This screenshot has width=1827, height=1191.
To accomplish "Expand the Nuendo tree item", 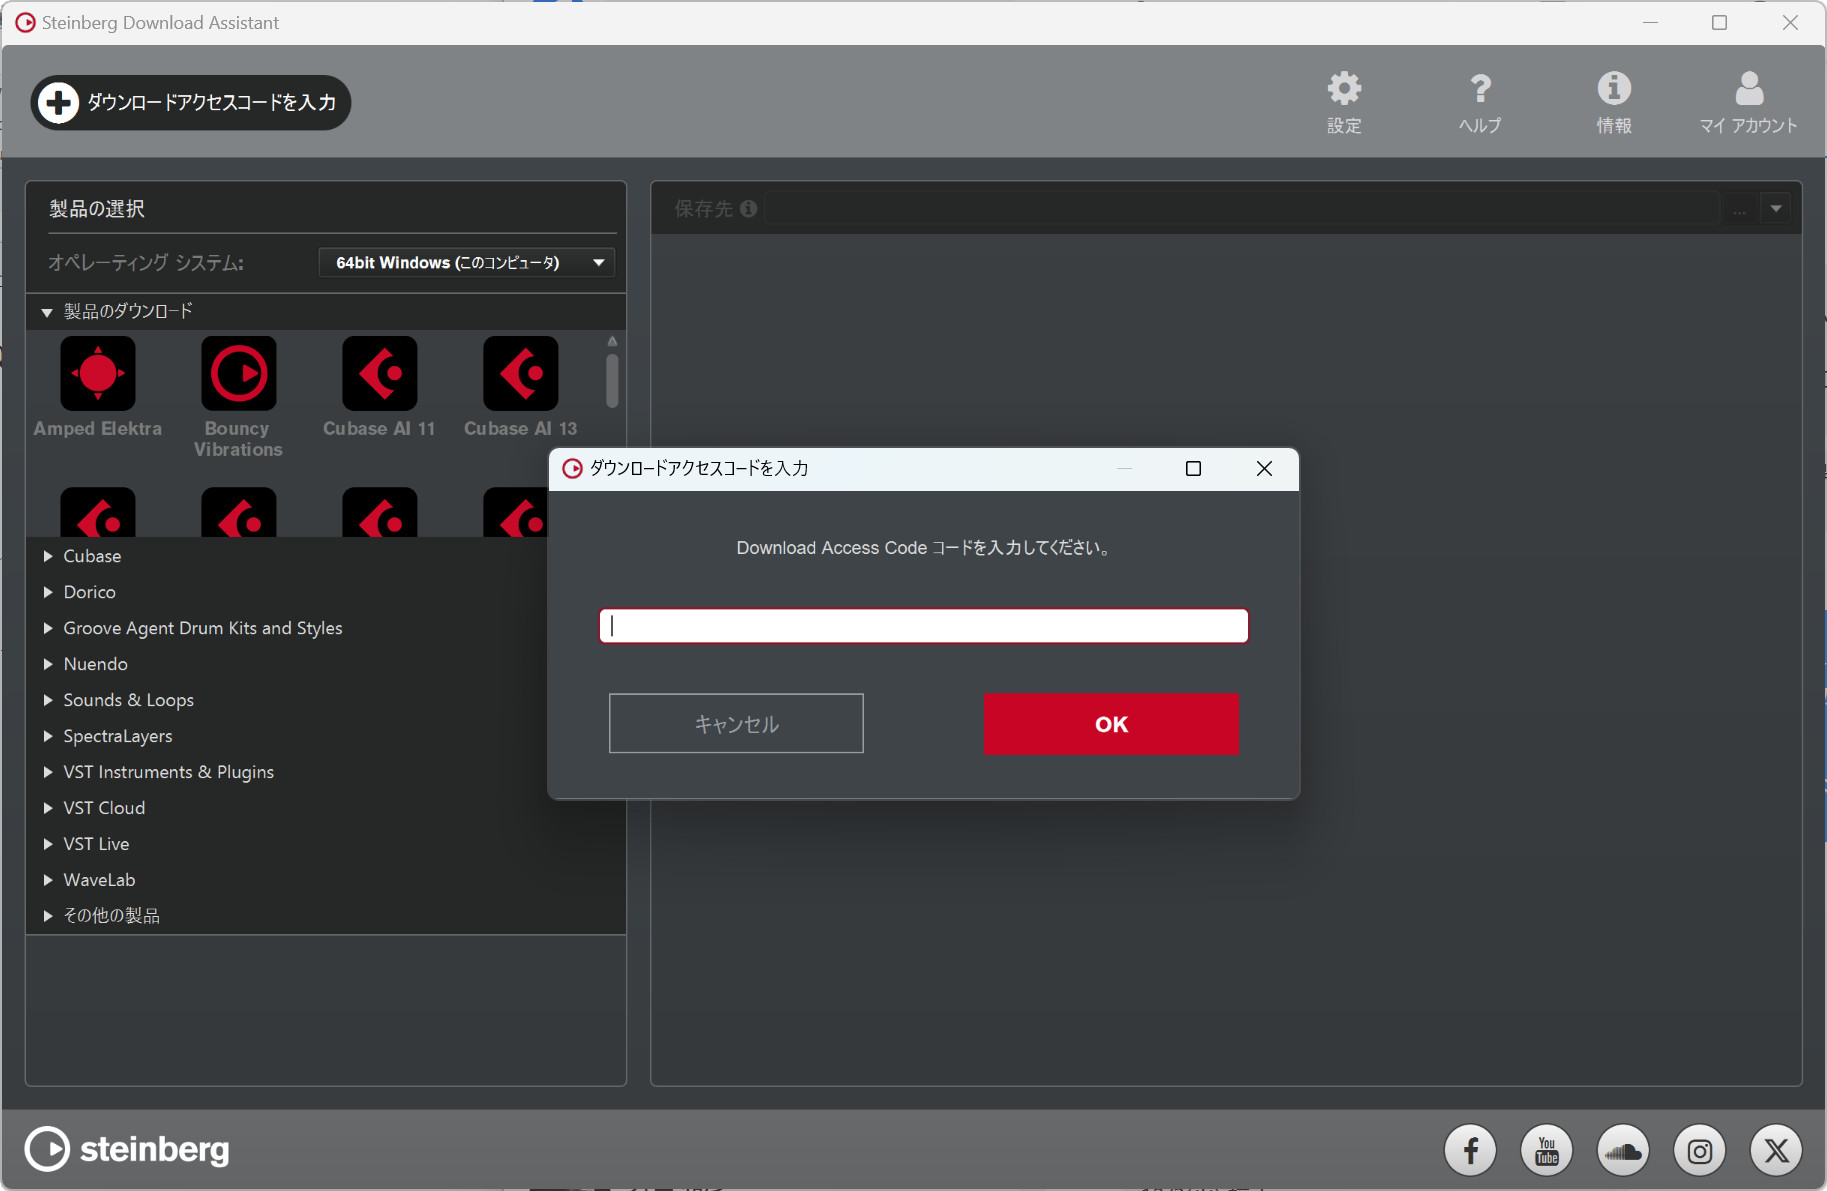I will click(47, 664).
